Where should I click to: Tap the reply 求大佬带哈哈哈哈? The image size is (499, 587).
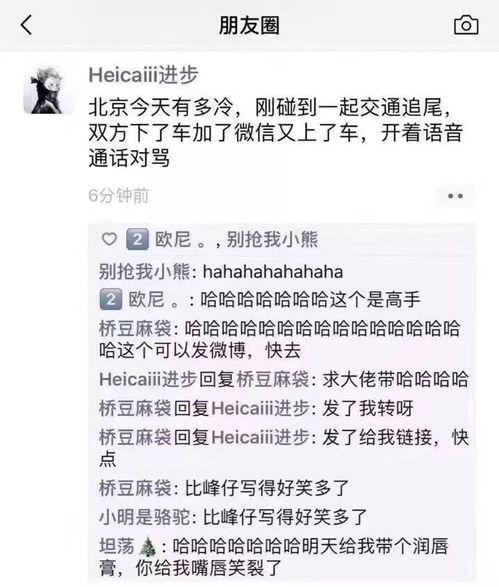(284, 379)
